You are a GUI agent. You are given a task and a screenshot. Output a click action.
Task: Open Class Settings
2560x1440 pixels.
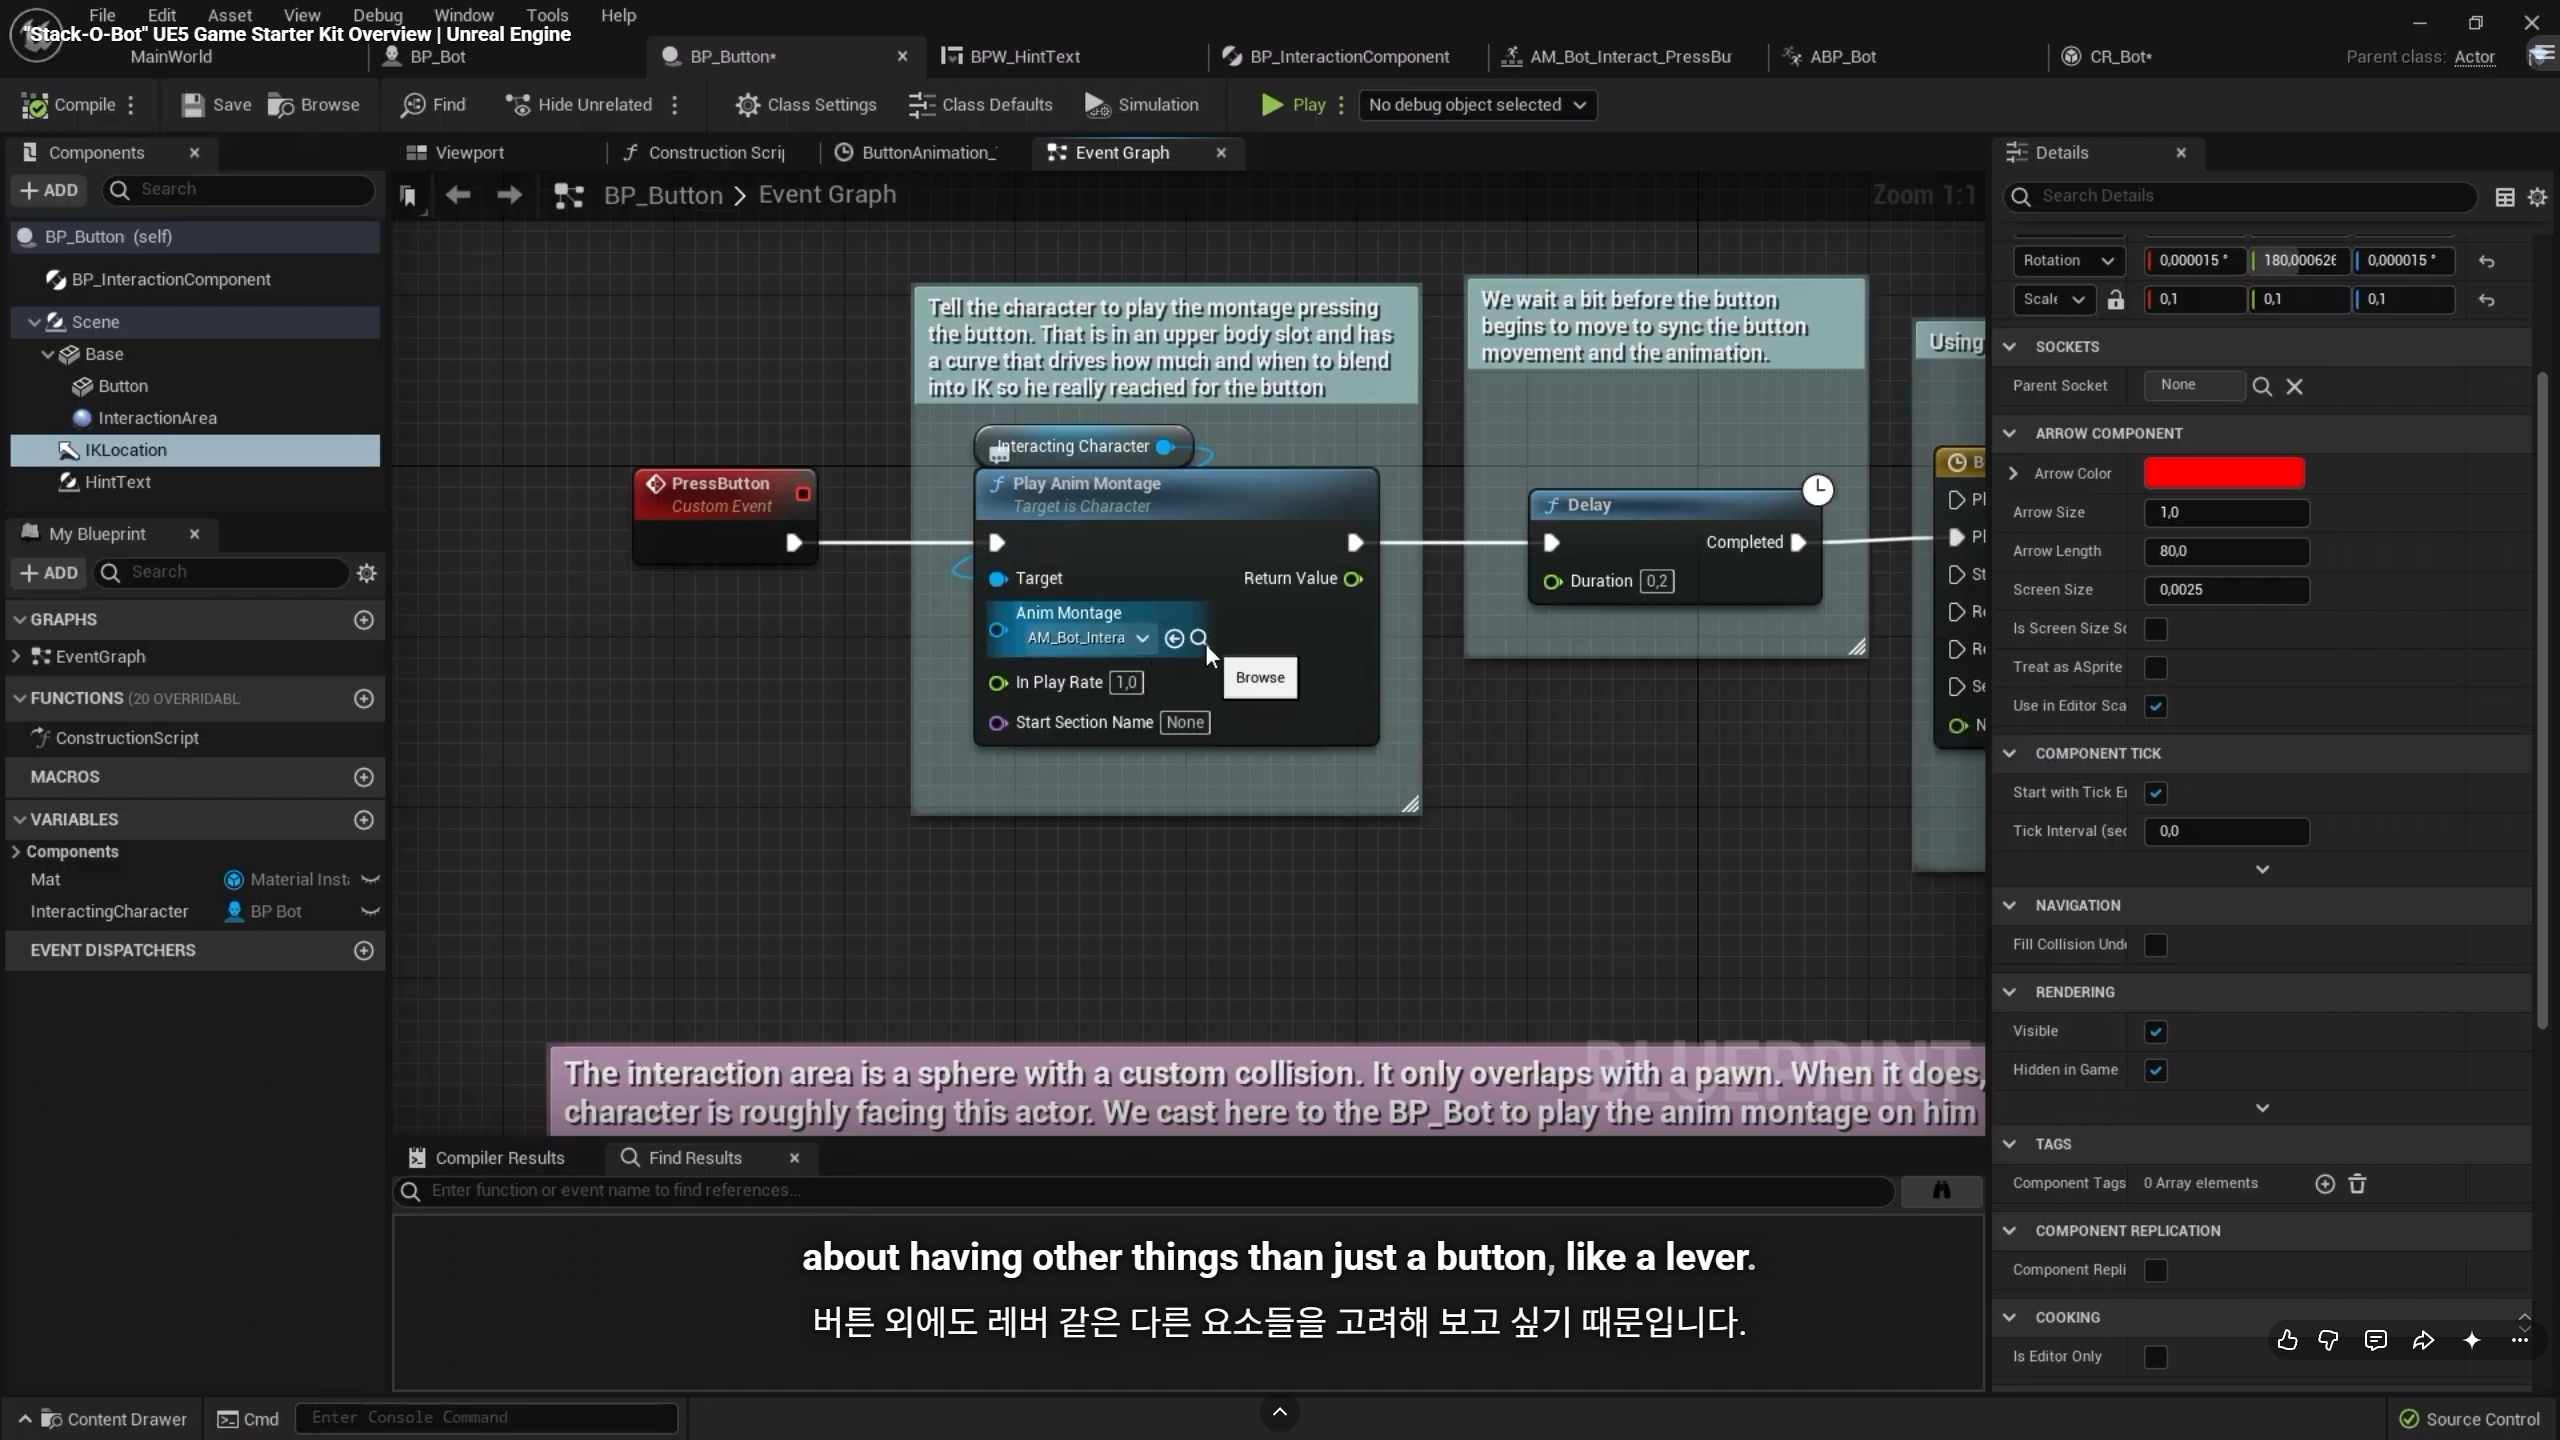(x=806, y=105)
